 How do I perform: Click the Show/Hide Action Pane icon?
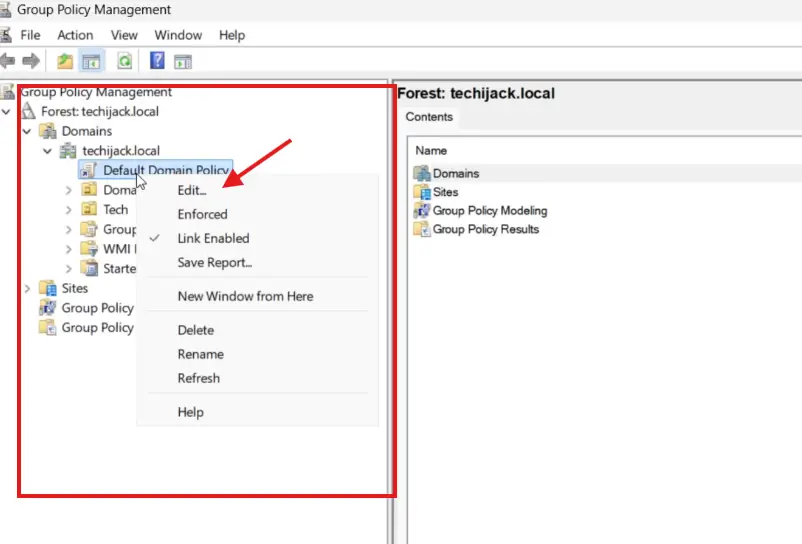click(183, 62)
